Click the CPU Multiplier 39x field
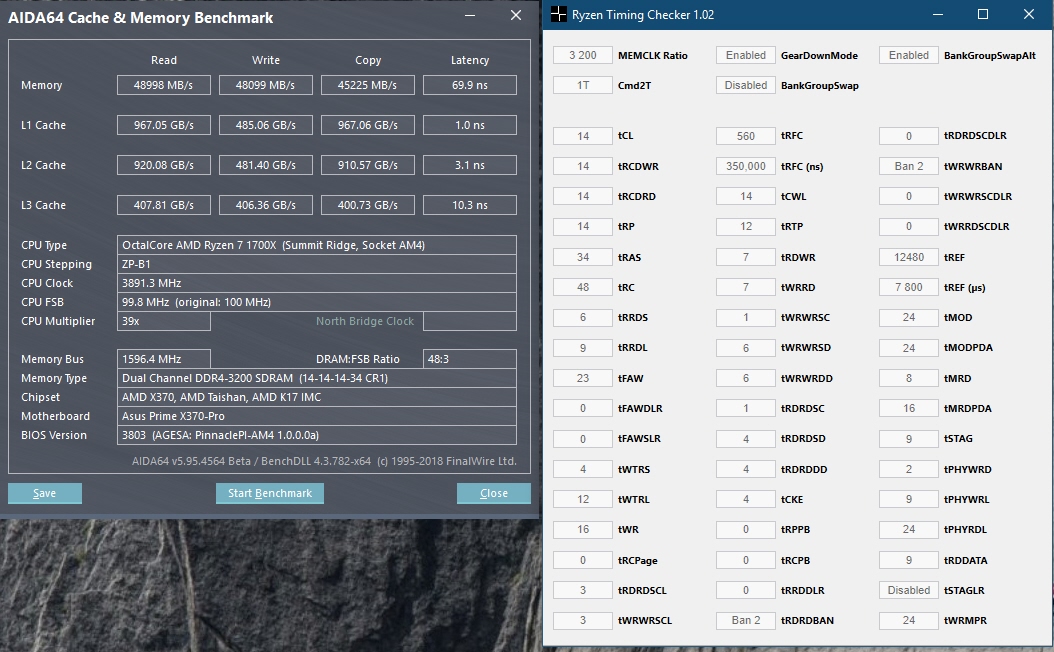 click(163, 321)
